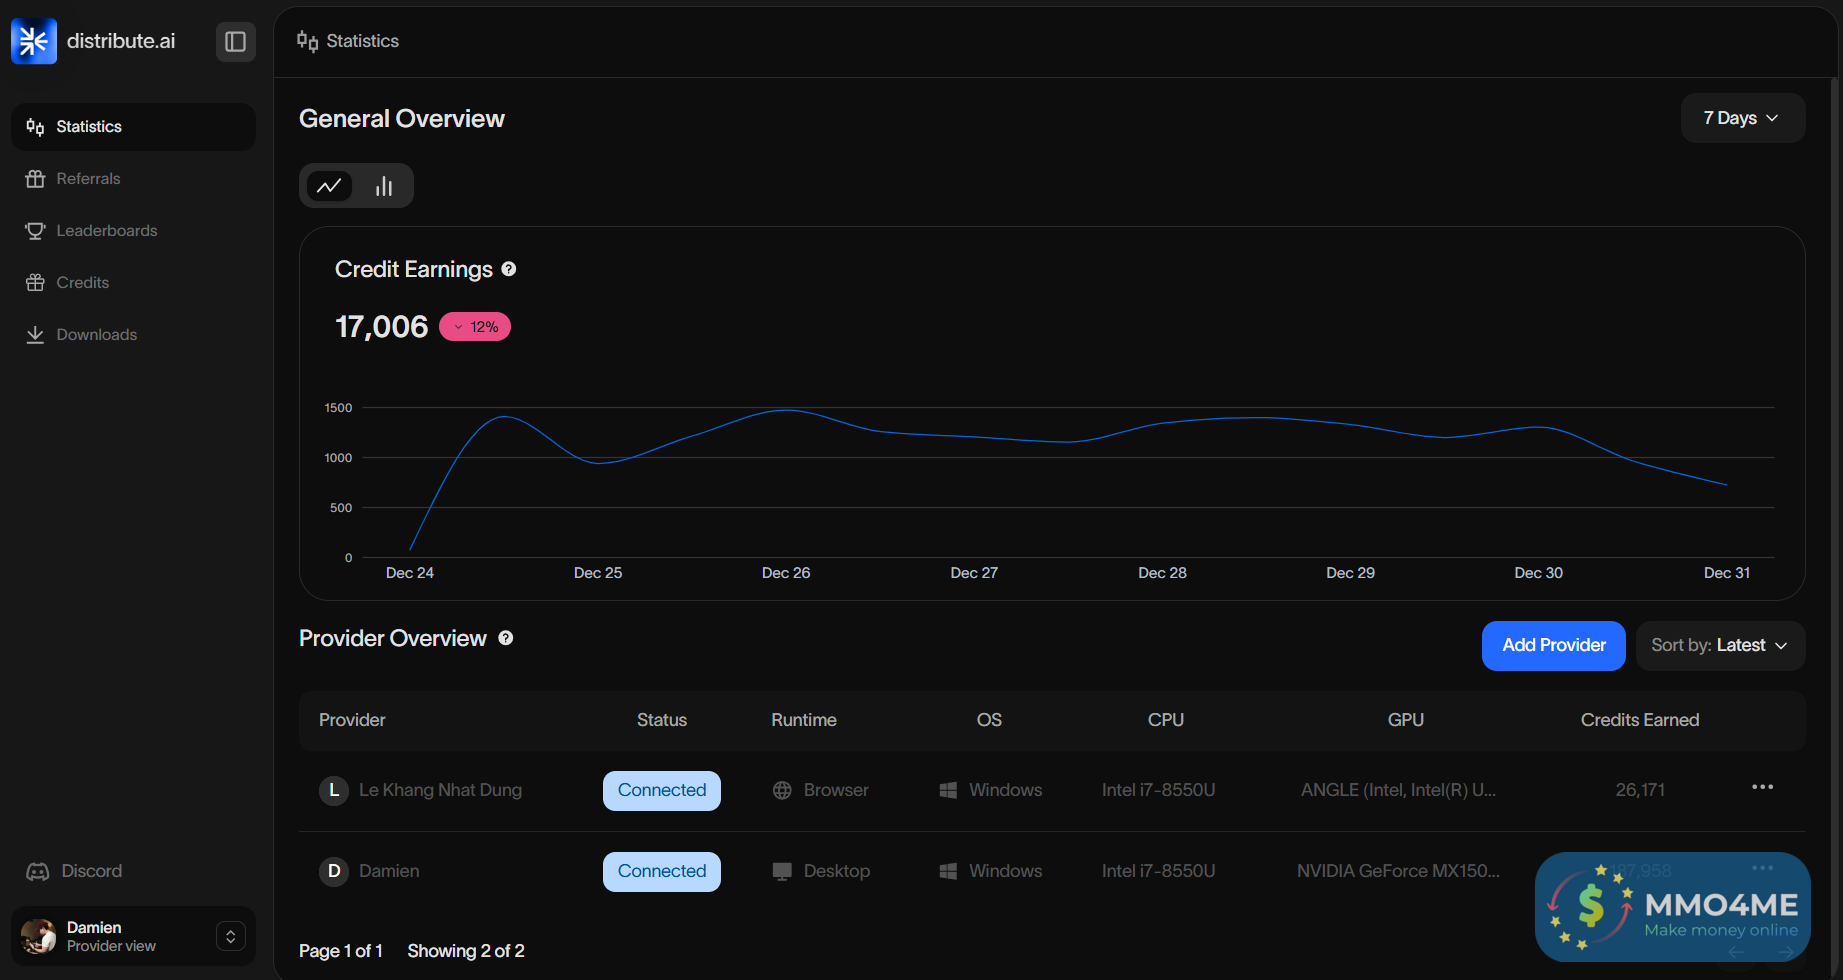Click the Provider column header

pyautogui.click(x=352, y=720)
